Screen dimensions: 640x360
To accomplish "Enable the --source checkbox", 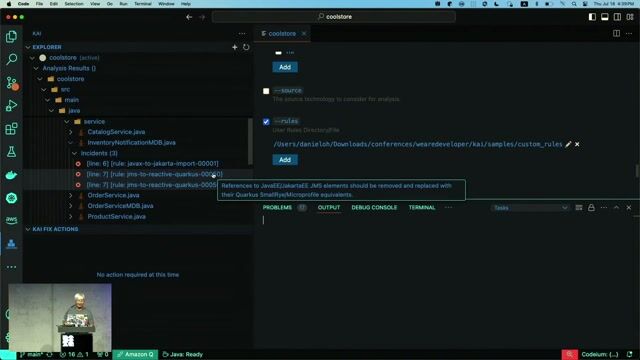I will [266, 91].
